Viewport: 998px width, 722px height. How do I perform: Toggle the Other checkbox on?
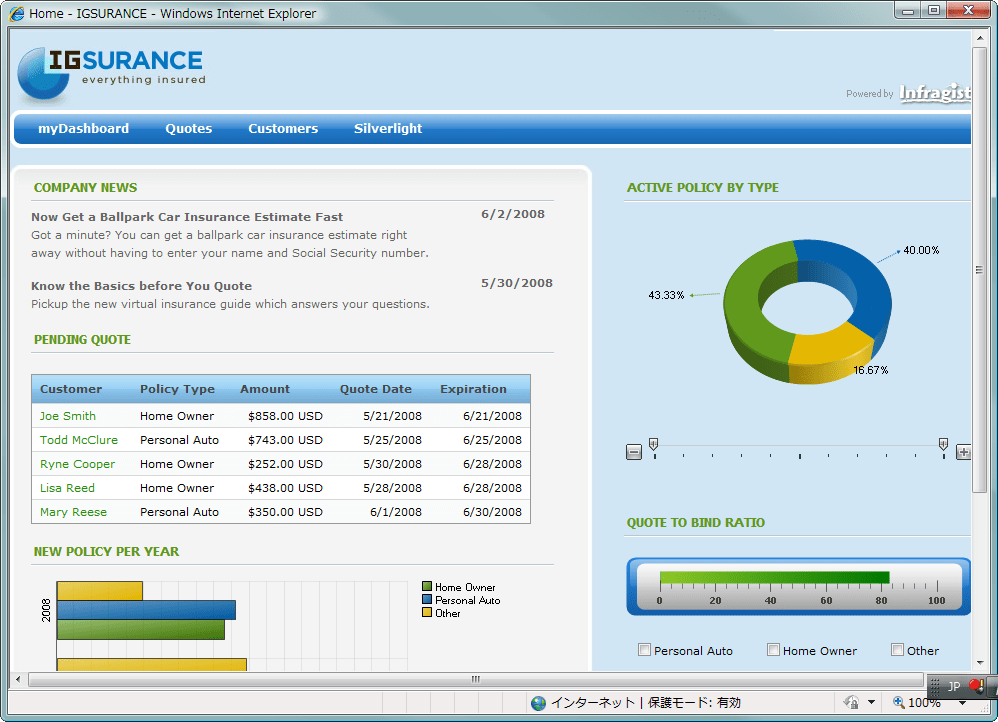tap(897, 649)
